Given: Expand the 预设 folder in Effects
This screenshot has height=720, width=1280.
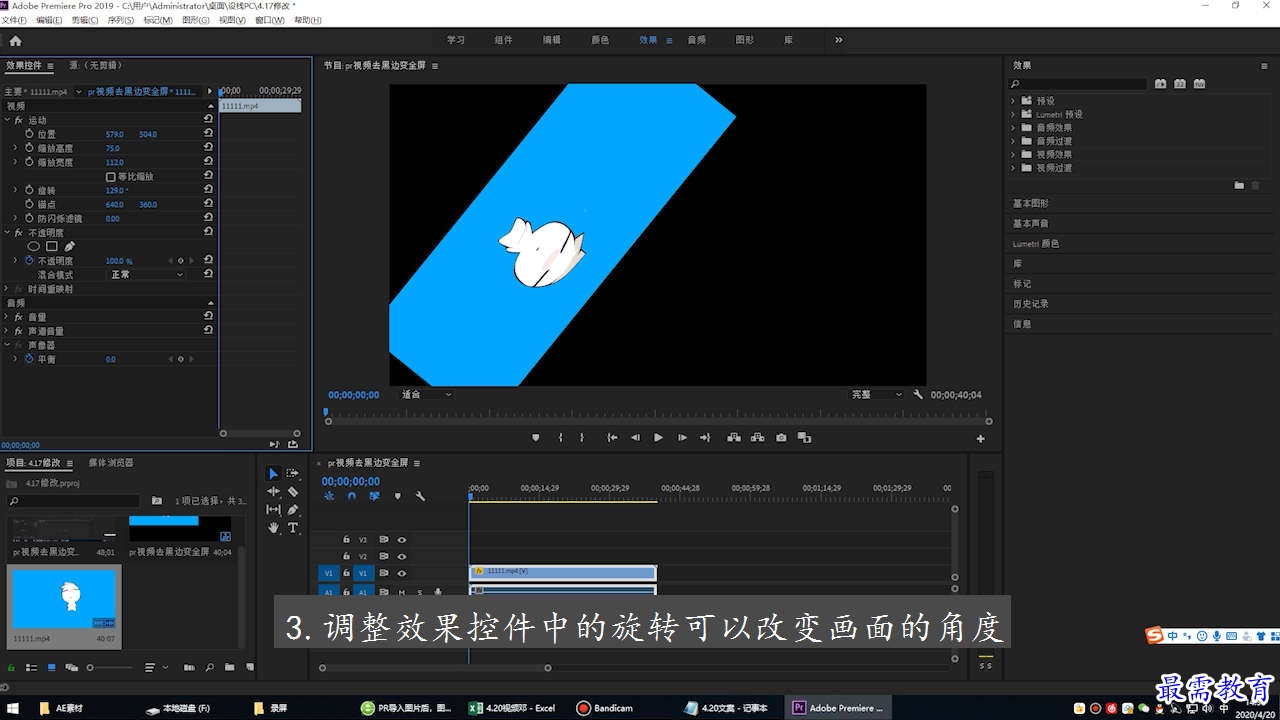Looking at the screenshot, I should [1013, 100].
